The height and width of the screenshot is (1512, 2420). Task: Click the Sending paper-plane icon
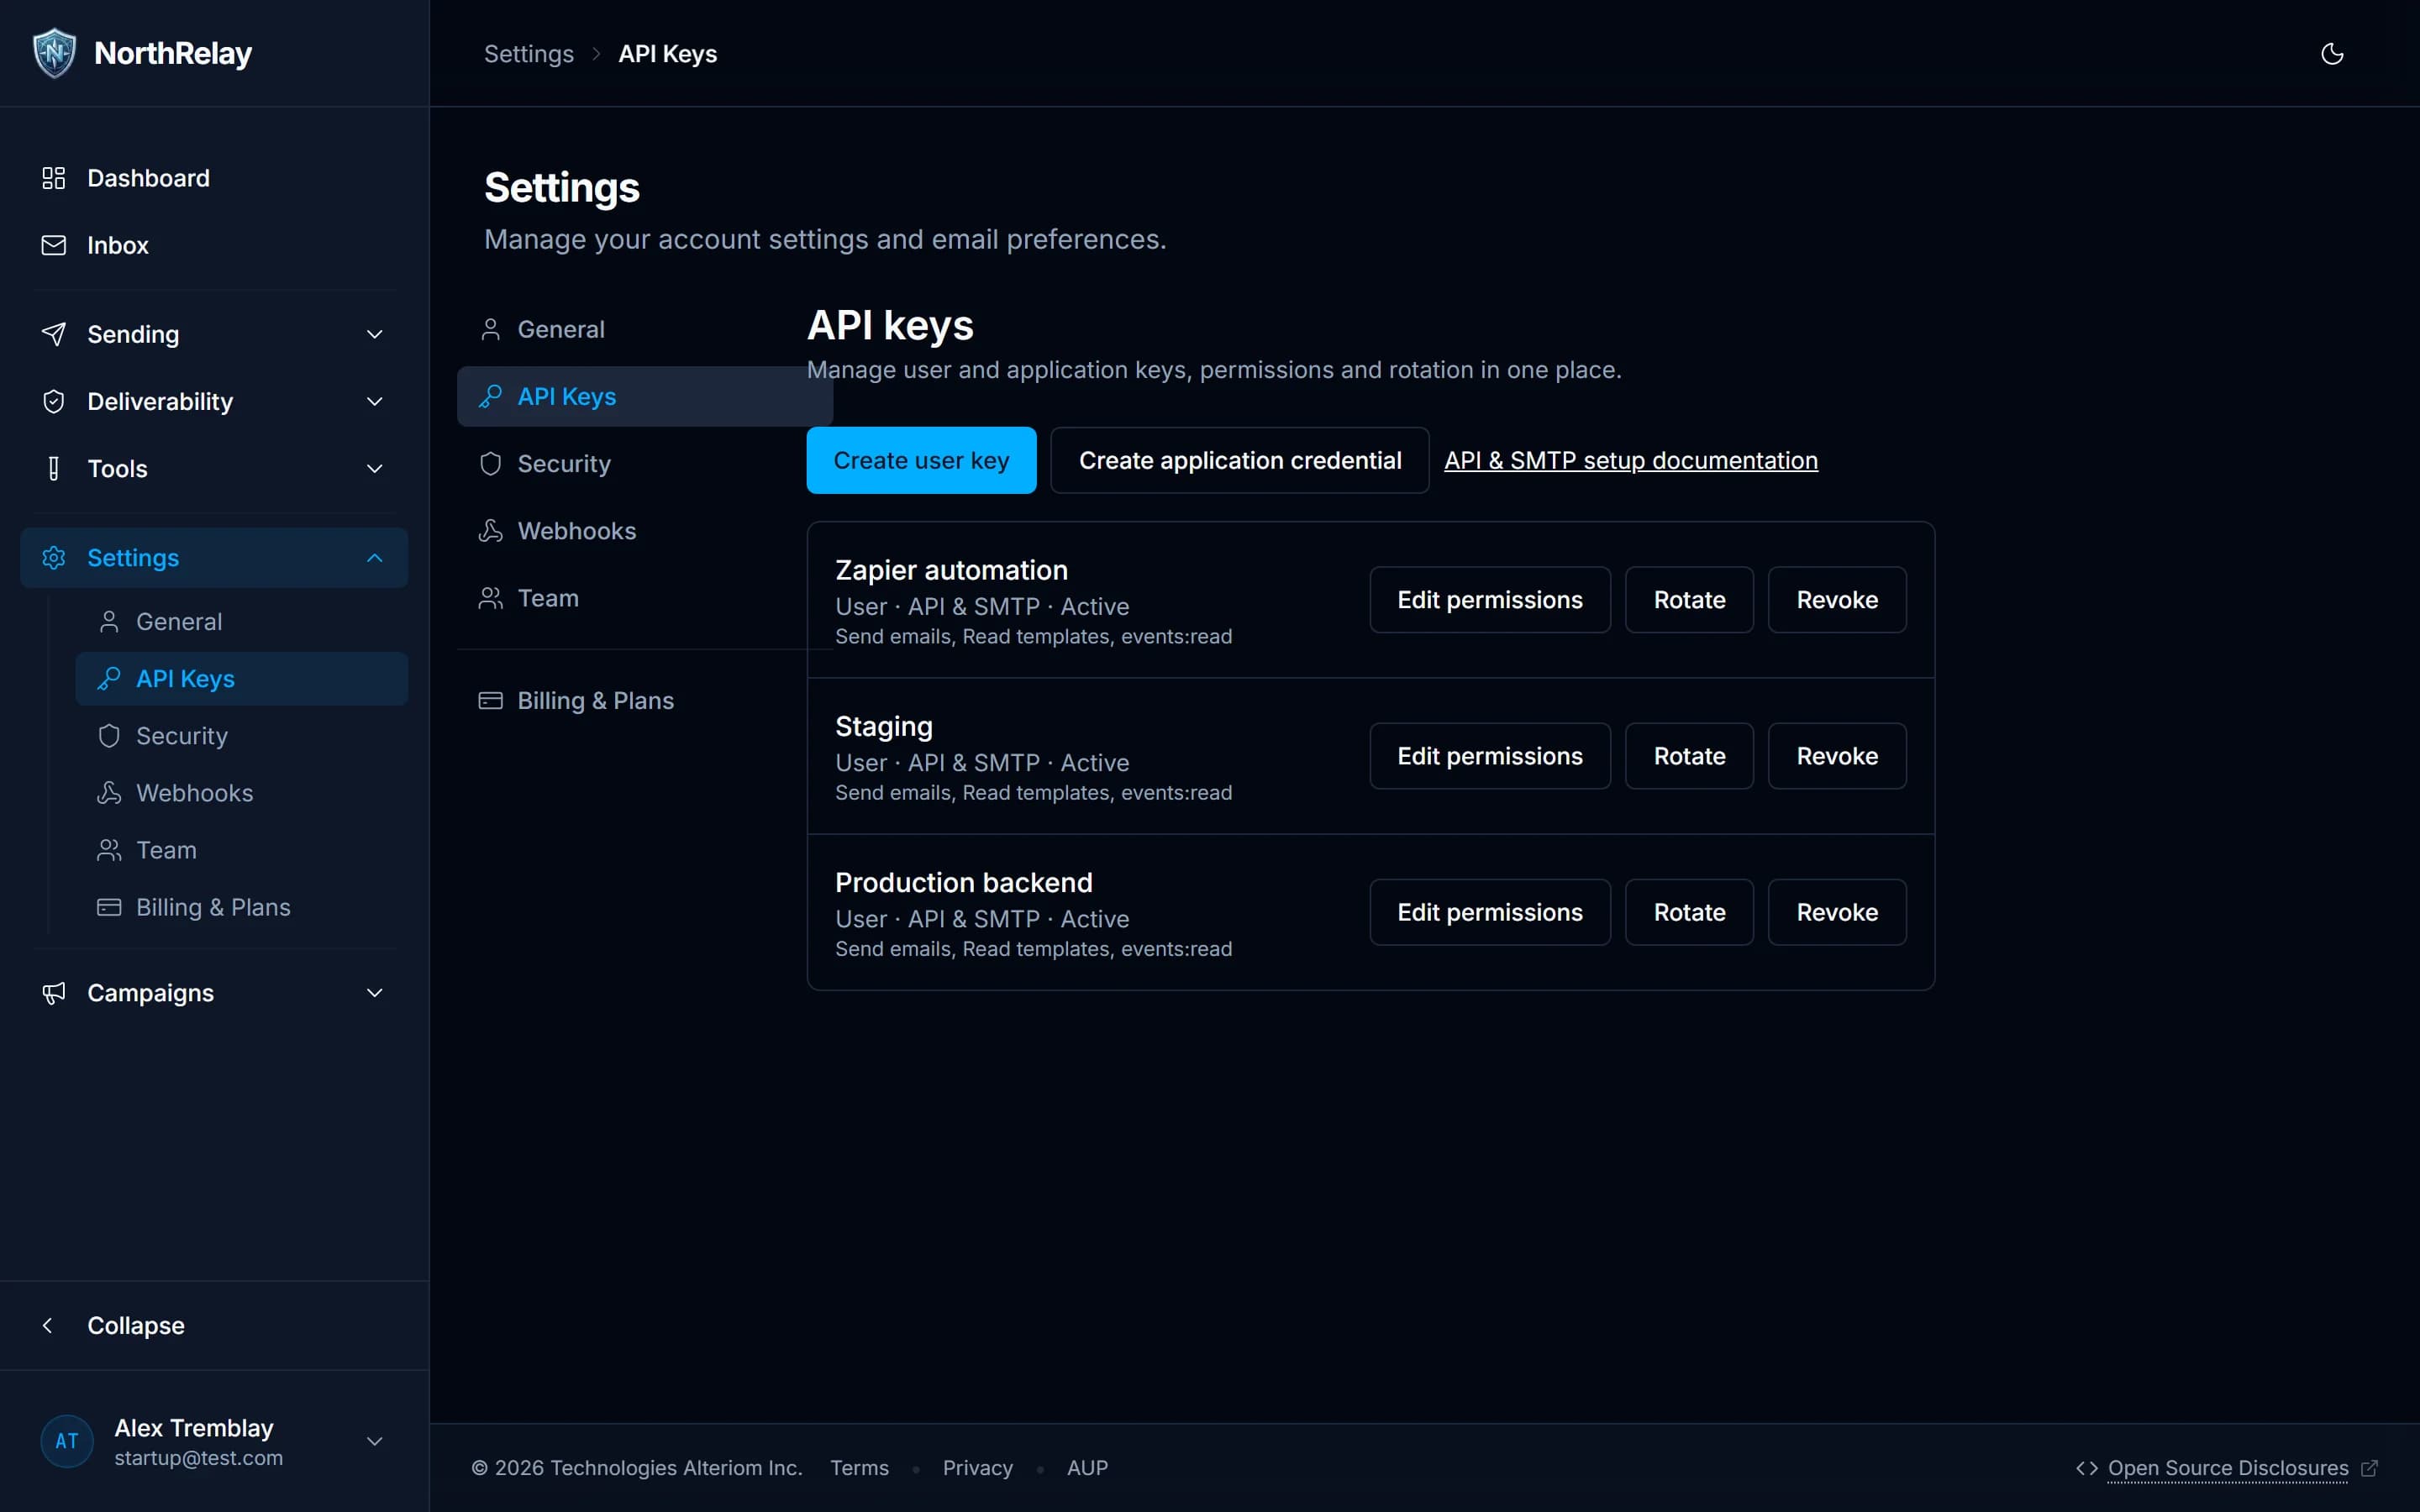[x=54, y=334]
